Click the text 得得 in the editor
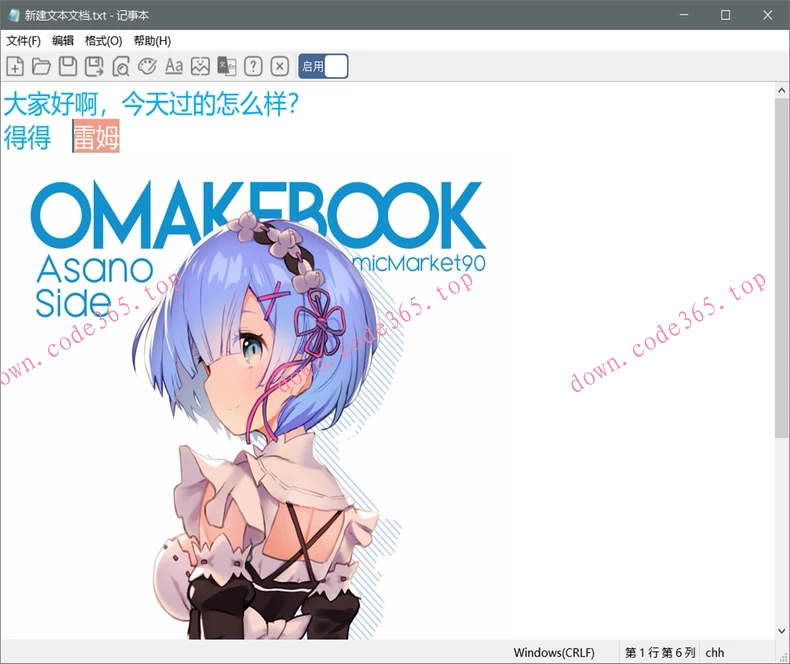The height and width of the screenshot is (664, 790). pyautogui.click(x=27, y=137)
